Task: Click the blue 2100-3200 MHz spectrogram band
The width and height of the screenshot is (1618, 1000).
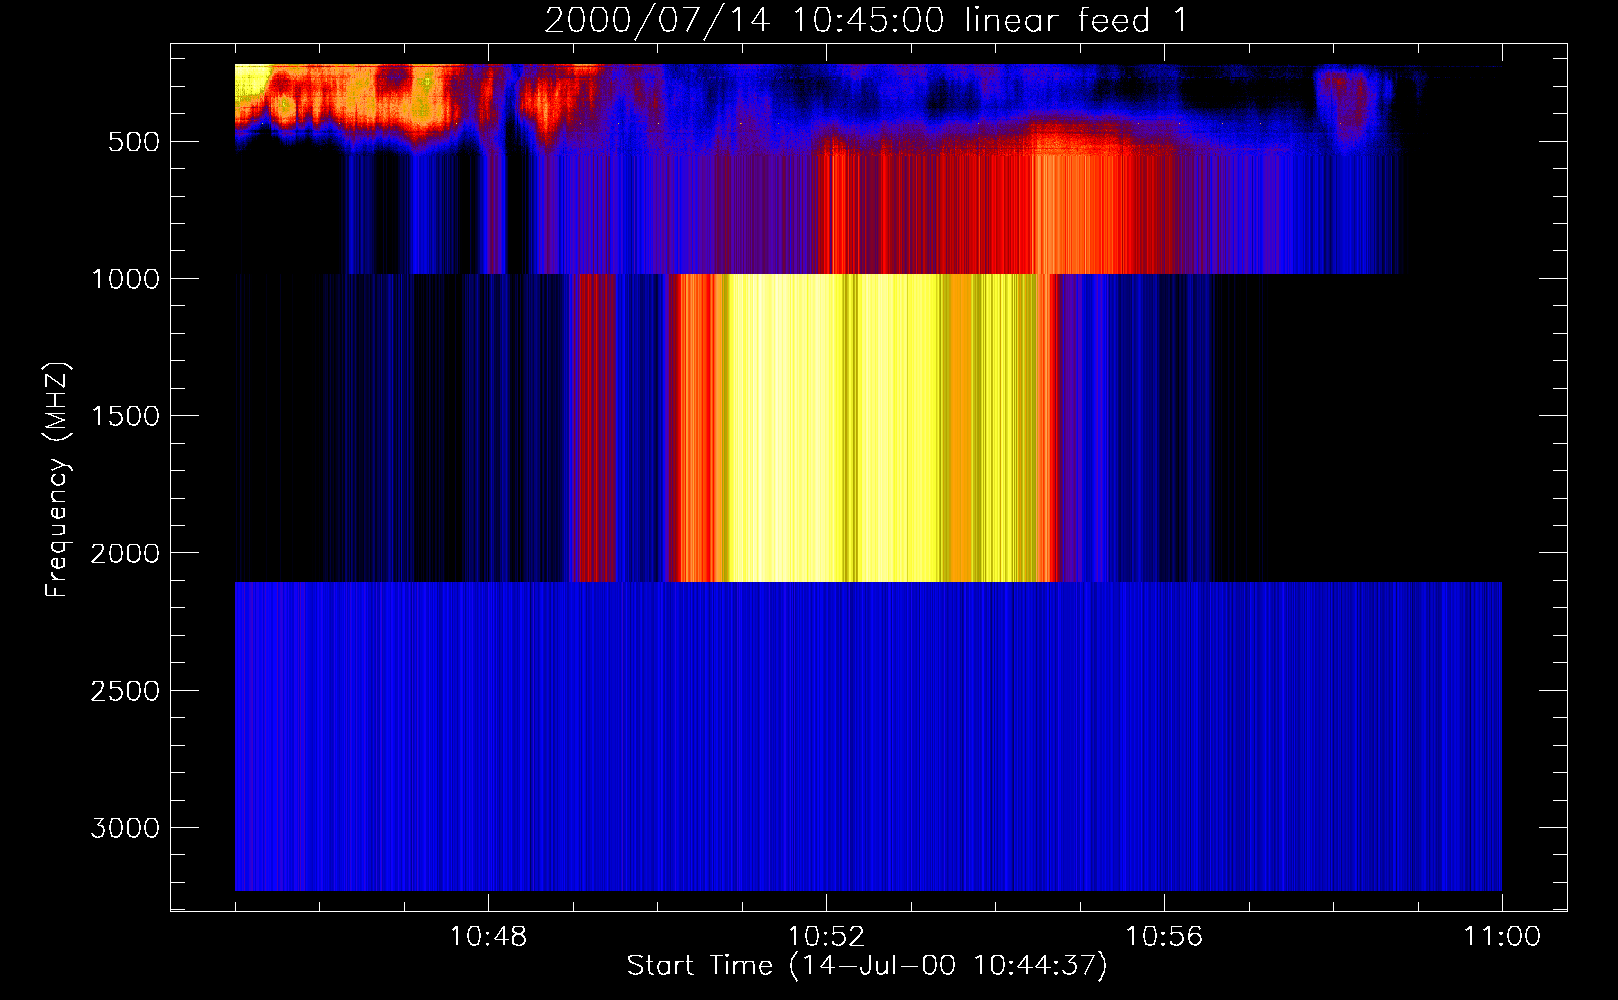Action: pyautogui.click(x=868, y=736)
